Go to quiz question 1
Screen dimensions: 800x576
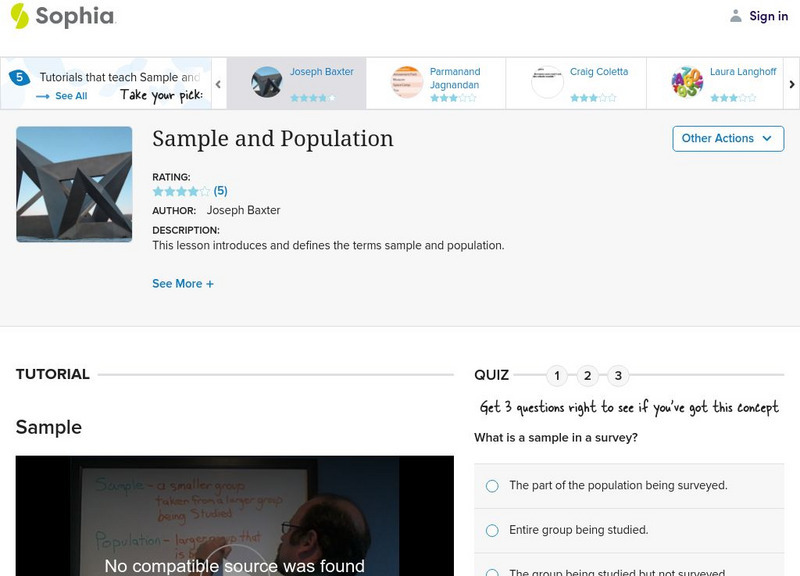click(x=558, y=376)
